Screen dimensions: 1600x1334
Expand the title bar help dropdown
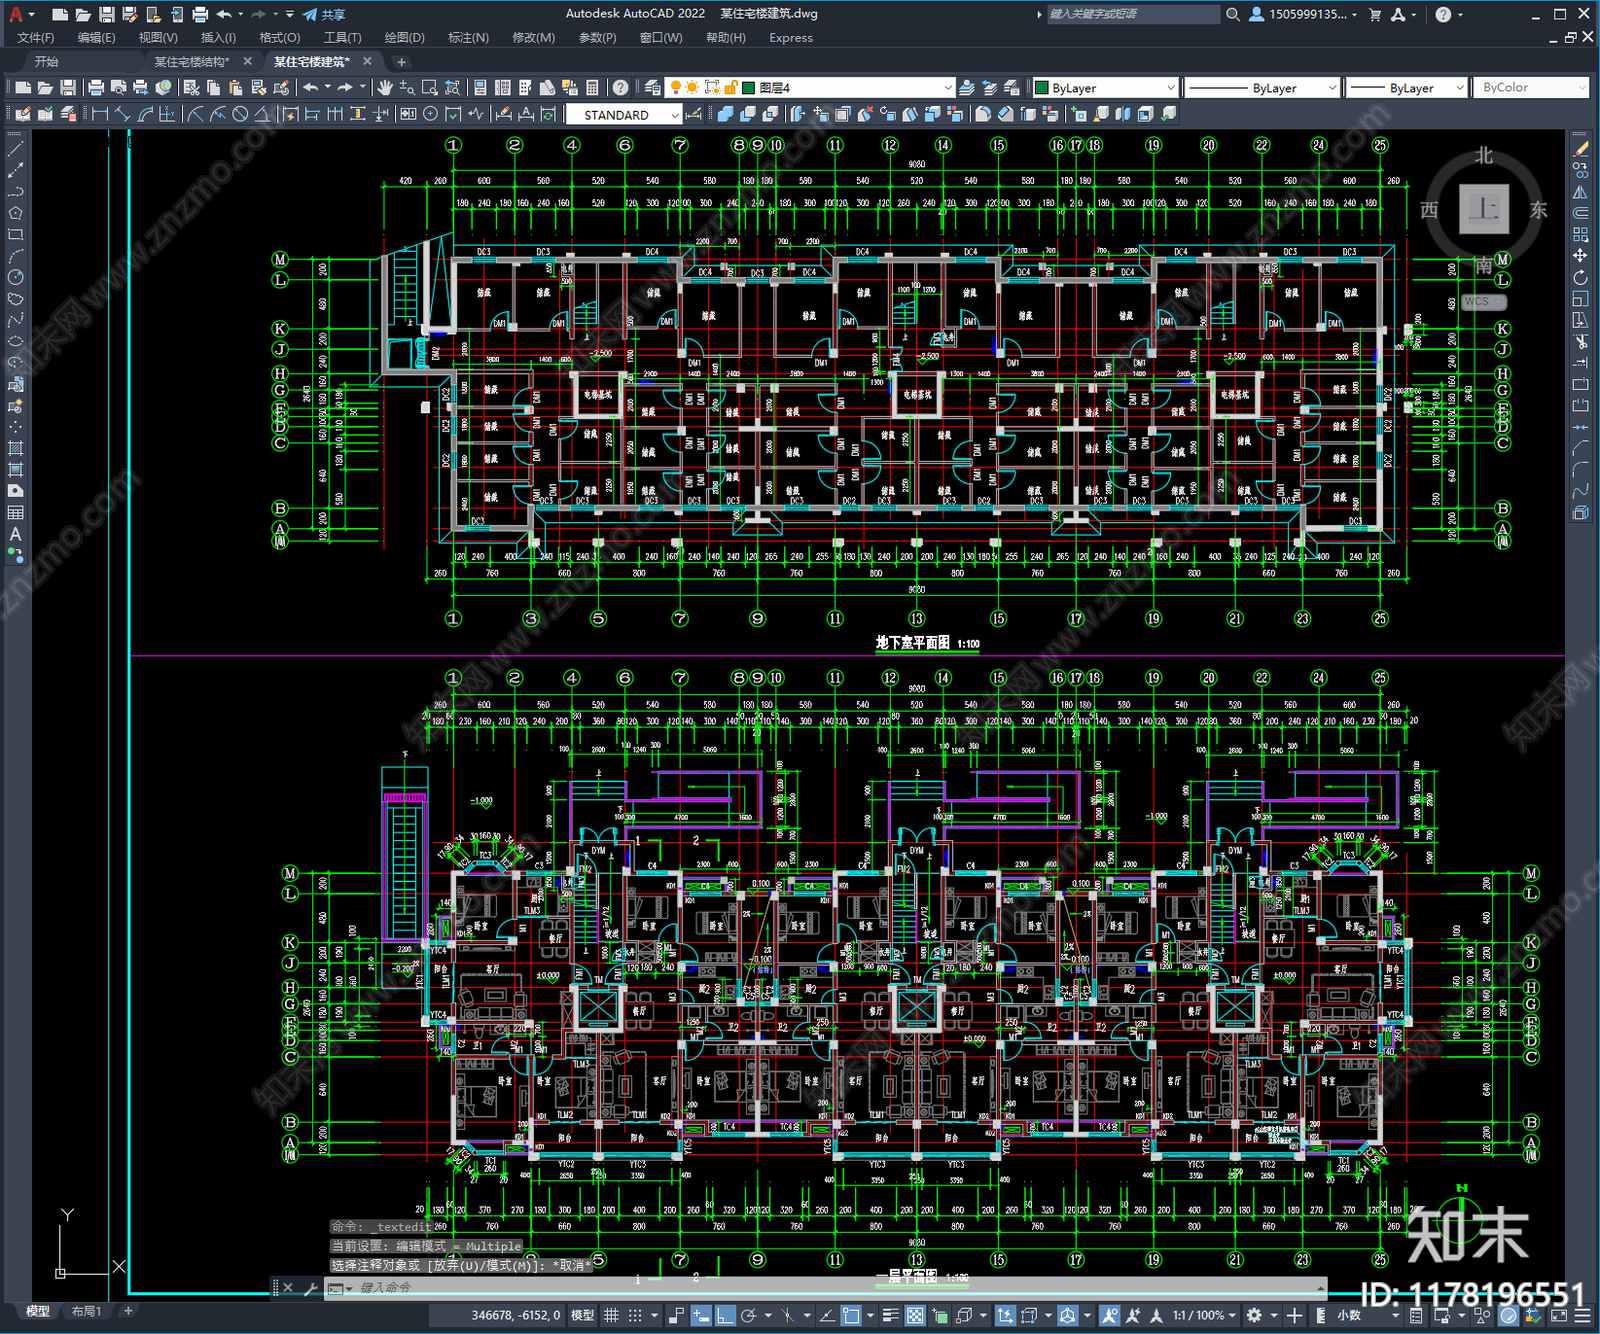click(x=1461, y=14)
